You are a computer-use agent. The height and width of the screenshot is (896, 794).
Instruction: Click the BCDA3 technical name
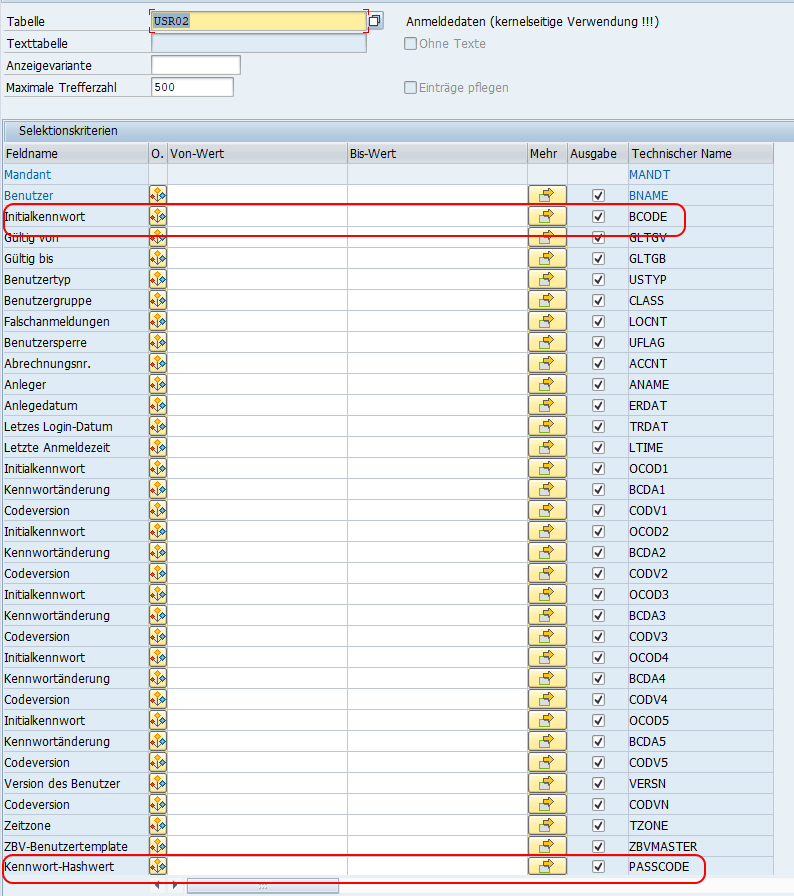(647, 615)
